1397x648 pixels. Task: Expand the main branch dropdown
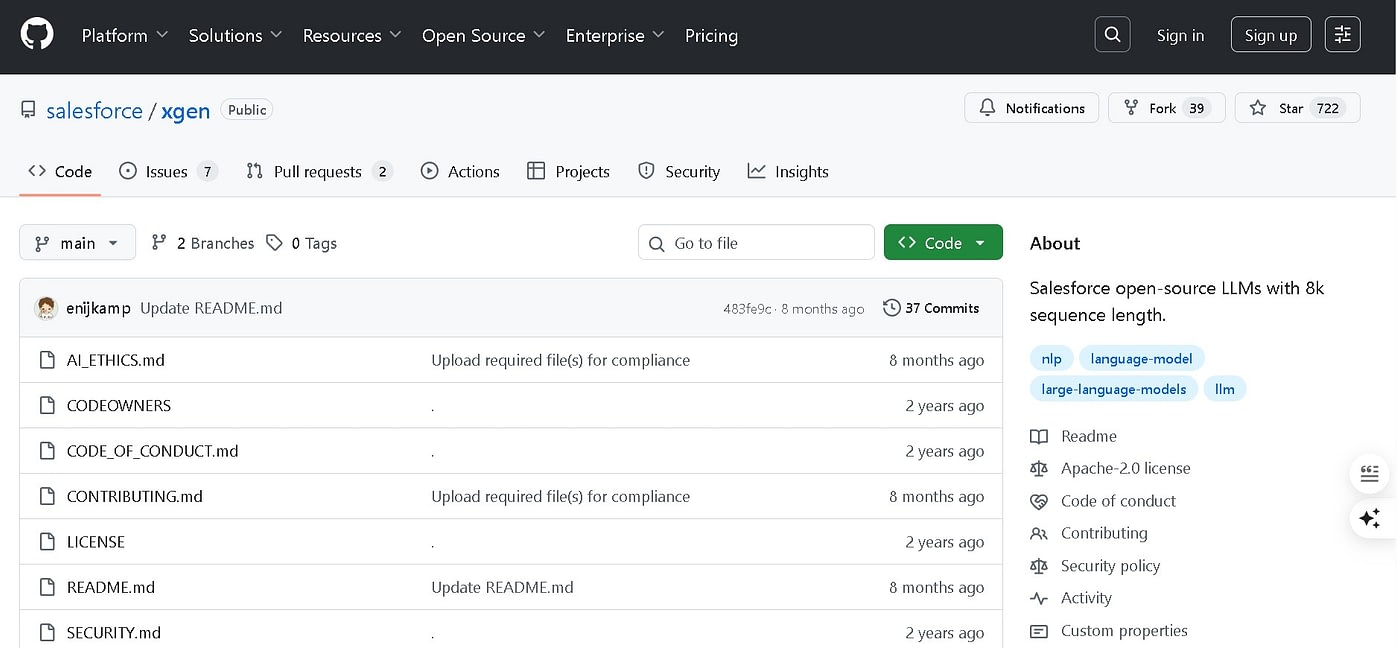click(77, 243)
